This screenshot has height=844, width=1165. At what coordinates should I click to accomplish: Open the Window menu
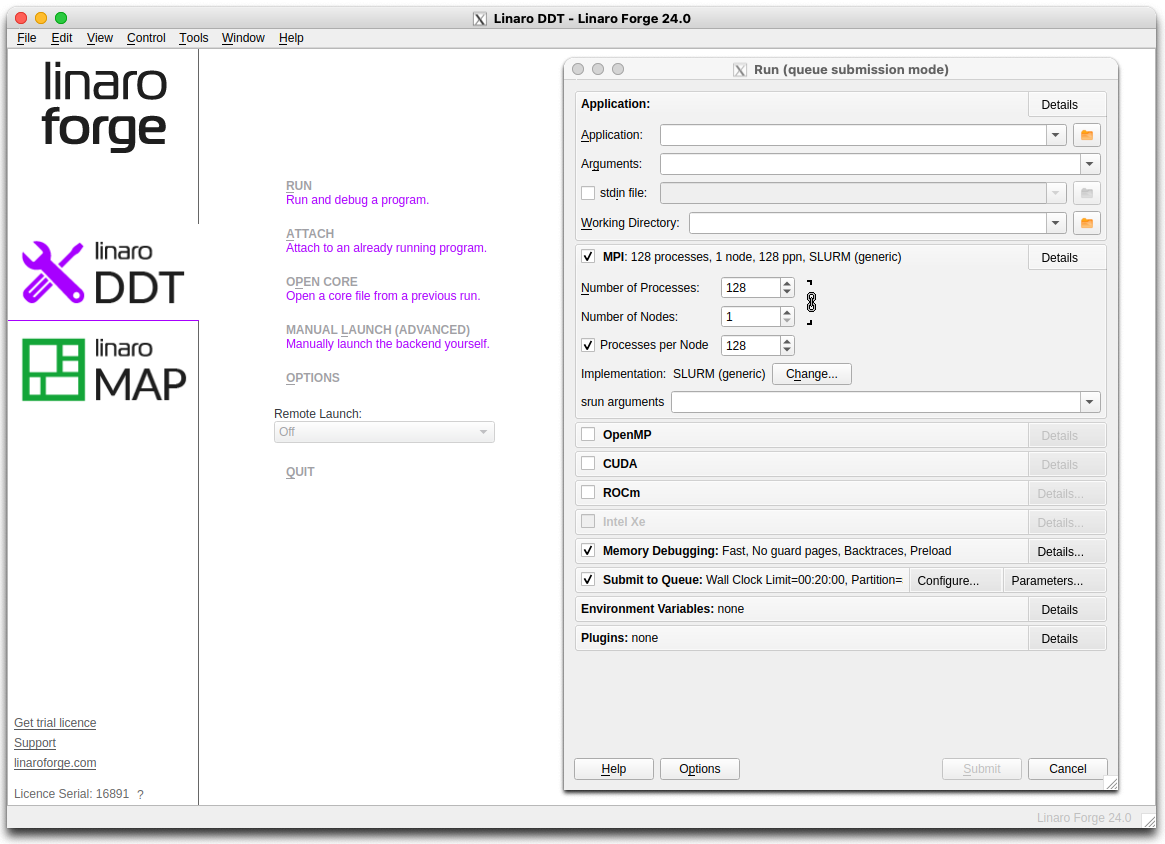point(243,38)
